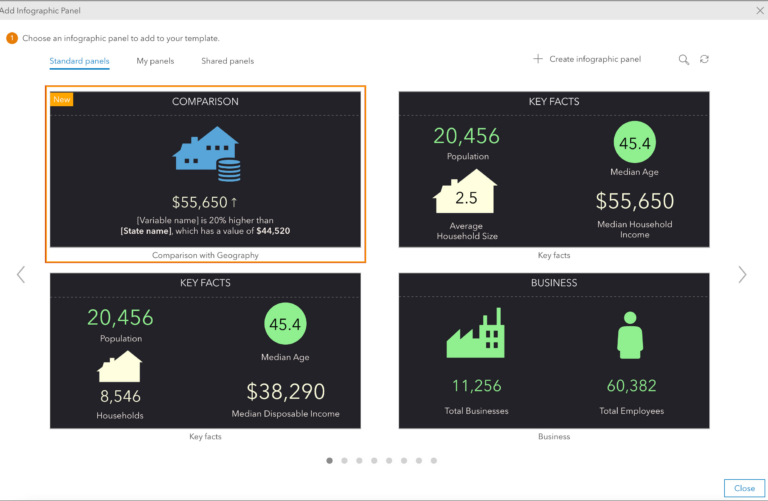Click the 'Add Infographic Panel' dialog title

pos(40,10)
